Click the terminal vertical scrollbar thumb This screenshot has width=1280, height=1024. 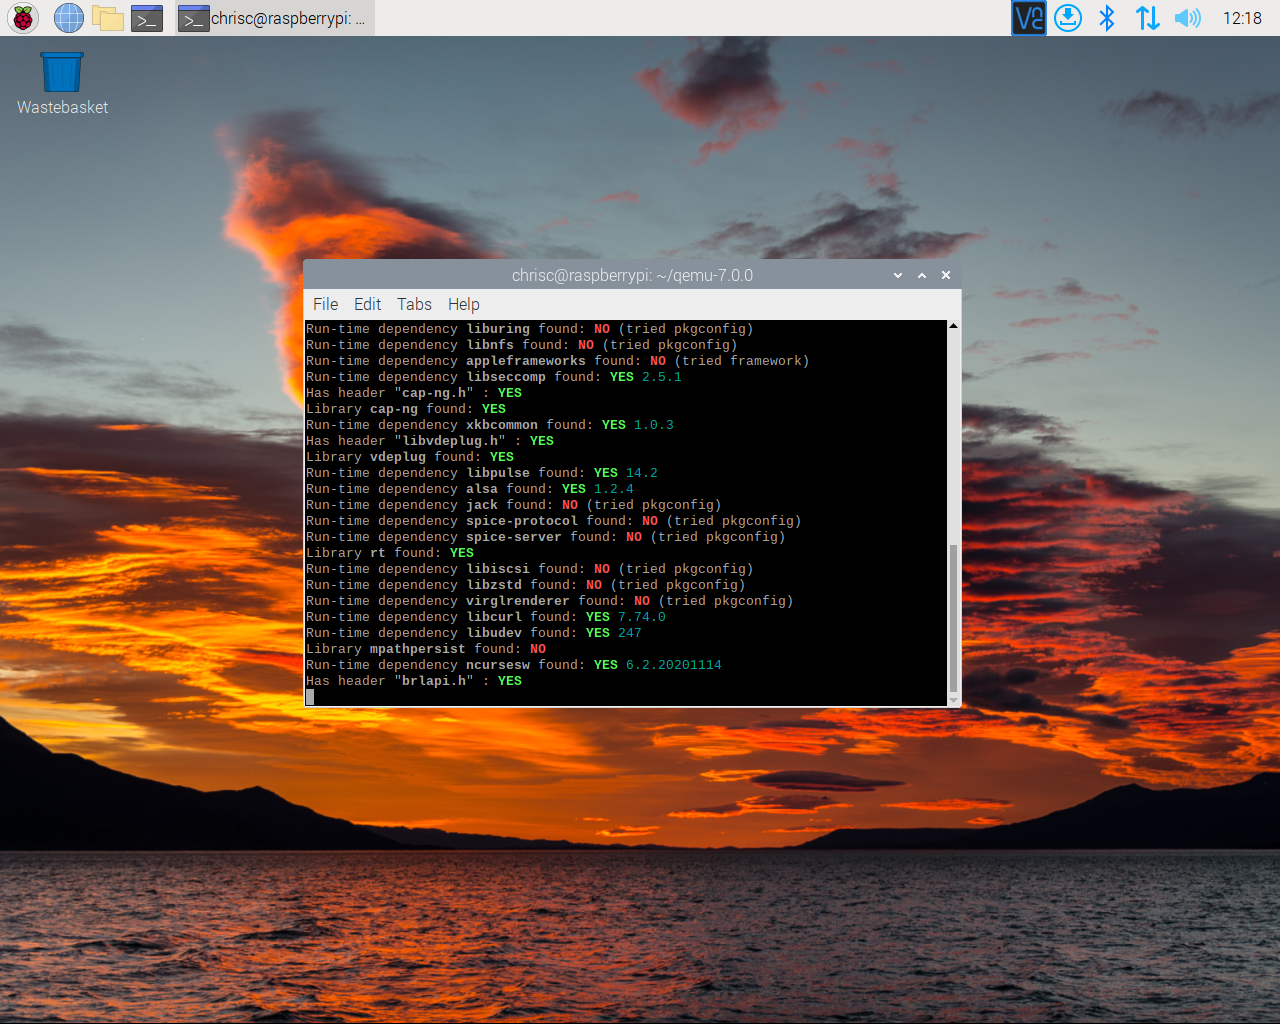point(953,618)
